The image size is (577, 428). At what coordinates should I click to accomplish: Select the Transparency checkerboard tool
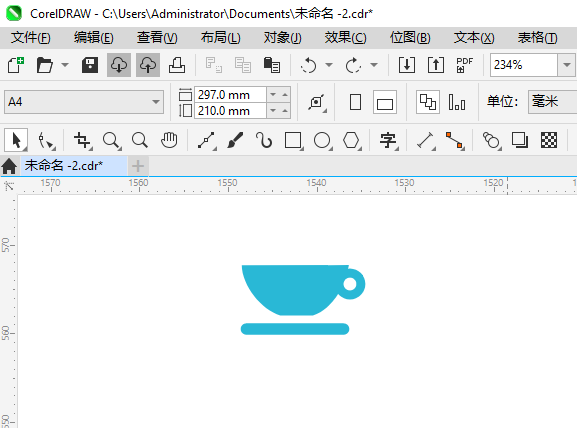[x=549, y=141]
